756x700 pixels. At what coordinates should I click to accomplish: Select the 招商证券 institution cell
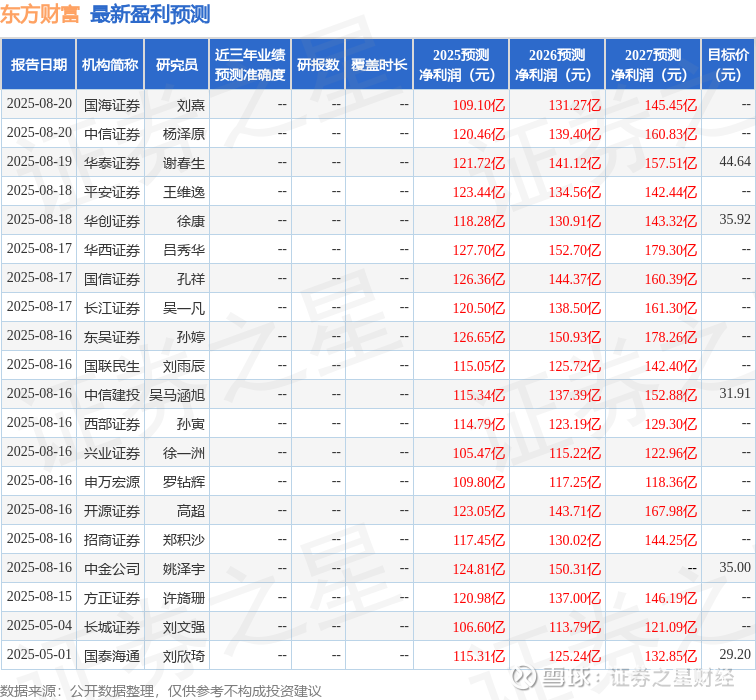point(112,540)
